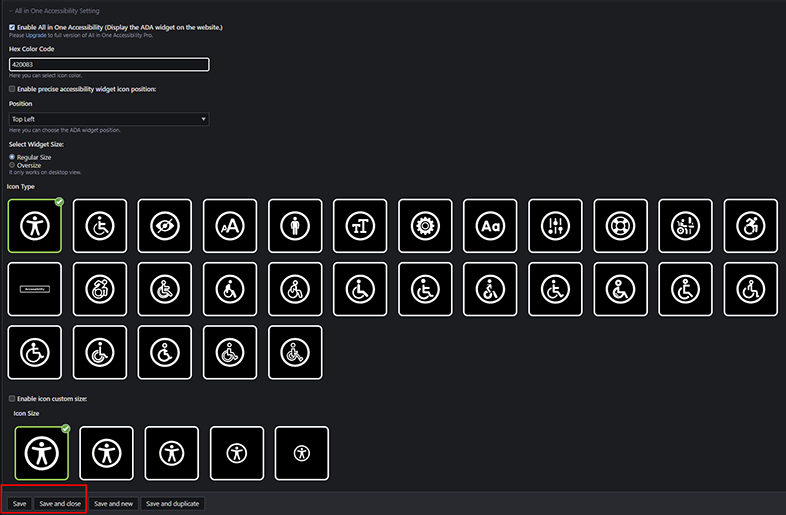Select the Oversize radio button
The image size is (786, 515).
[12, 164]
